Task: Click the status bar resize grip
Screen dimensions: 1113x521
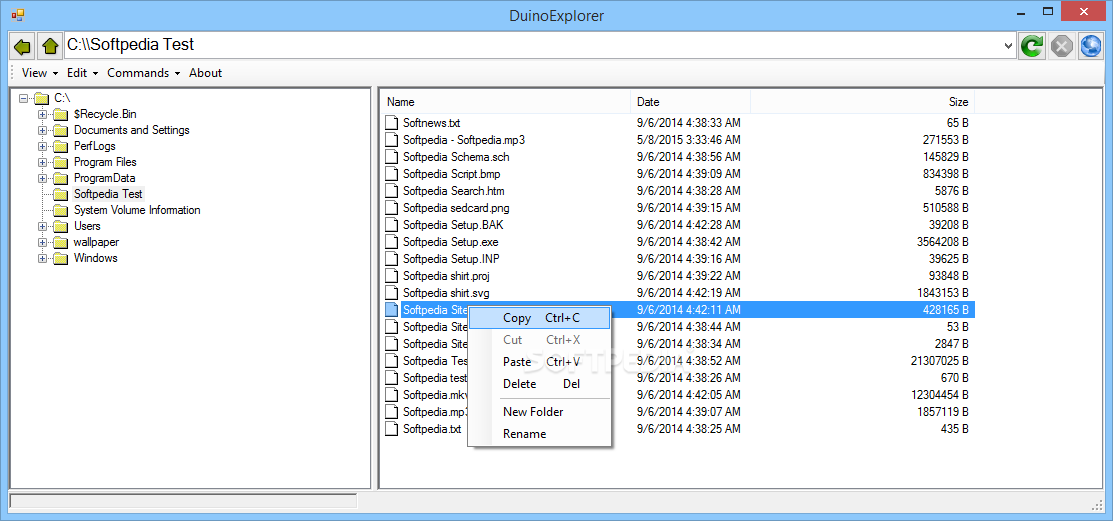Action: (1097, 505)
